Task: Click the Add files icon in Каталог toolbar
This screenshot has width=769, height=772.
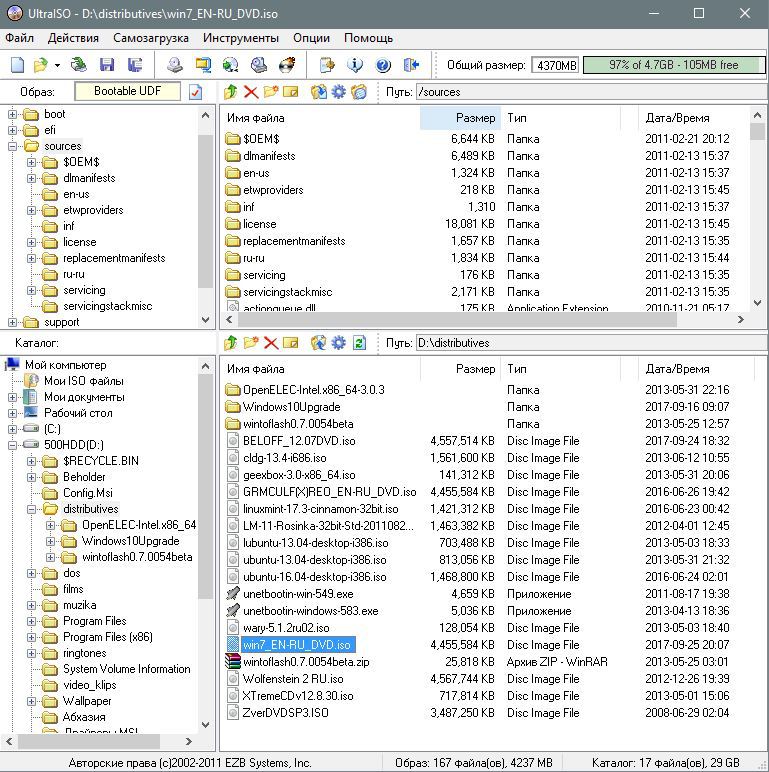Action: [319, 343]
